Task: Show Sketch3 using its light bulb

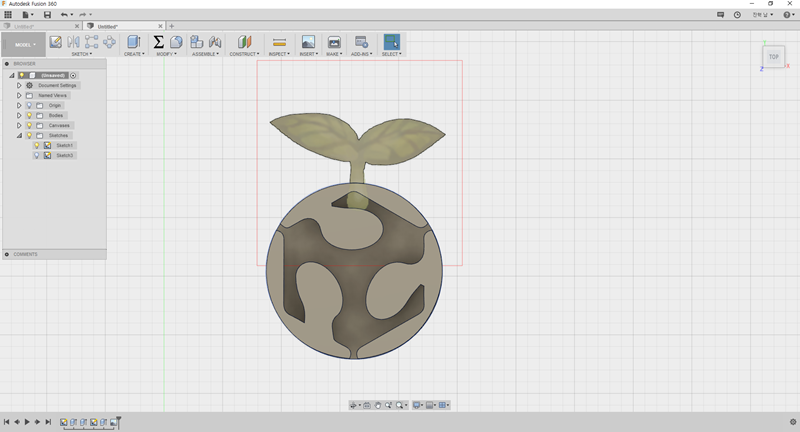Action: click(x=37, y=155)
